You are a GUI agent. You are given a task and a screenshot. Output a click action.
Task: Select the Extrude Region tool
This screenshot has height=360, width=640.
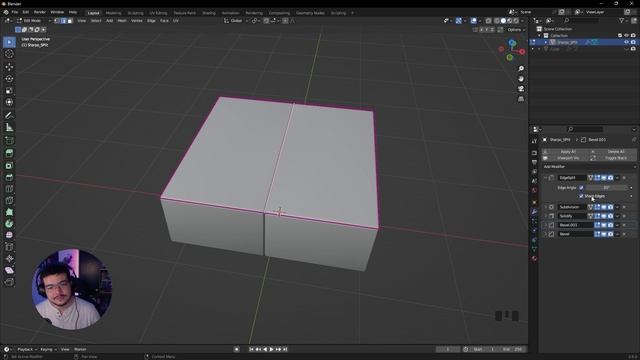[x=9, y=153]
